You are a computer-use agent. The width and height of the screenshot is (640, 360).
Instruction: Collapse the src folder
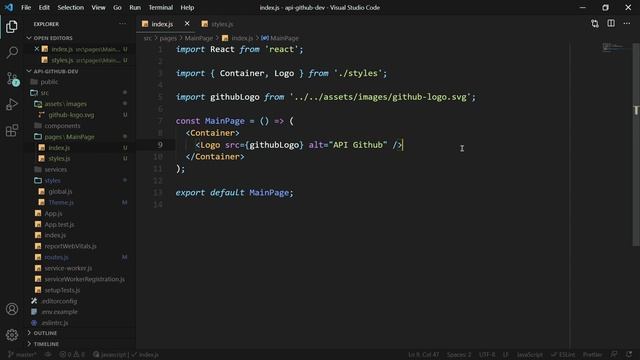click(x=44, y=93)
